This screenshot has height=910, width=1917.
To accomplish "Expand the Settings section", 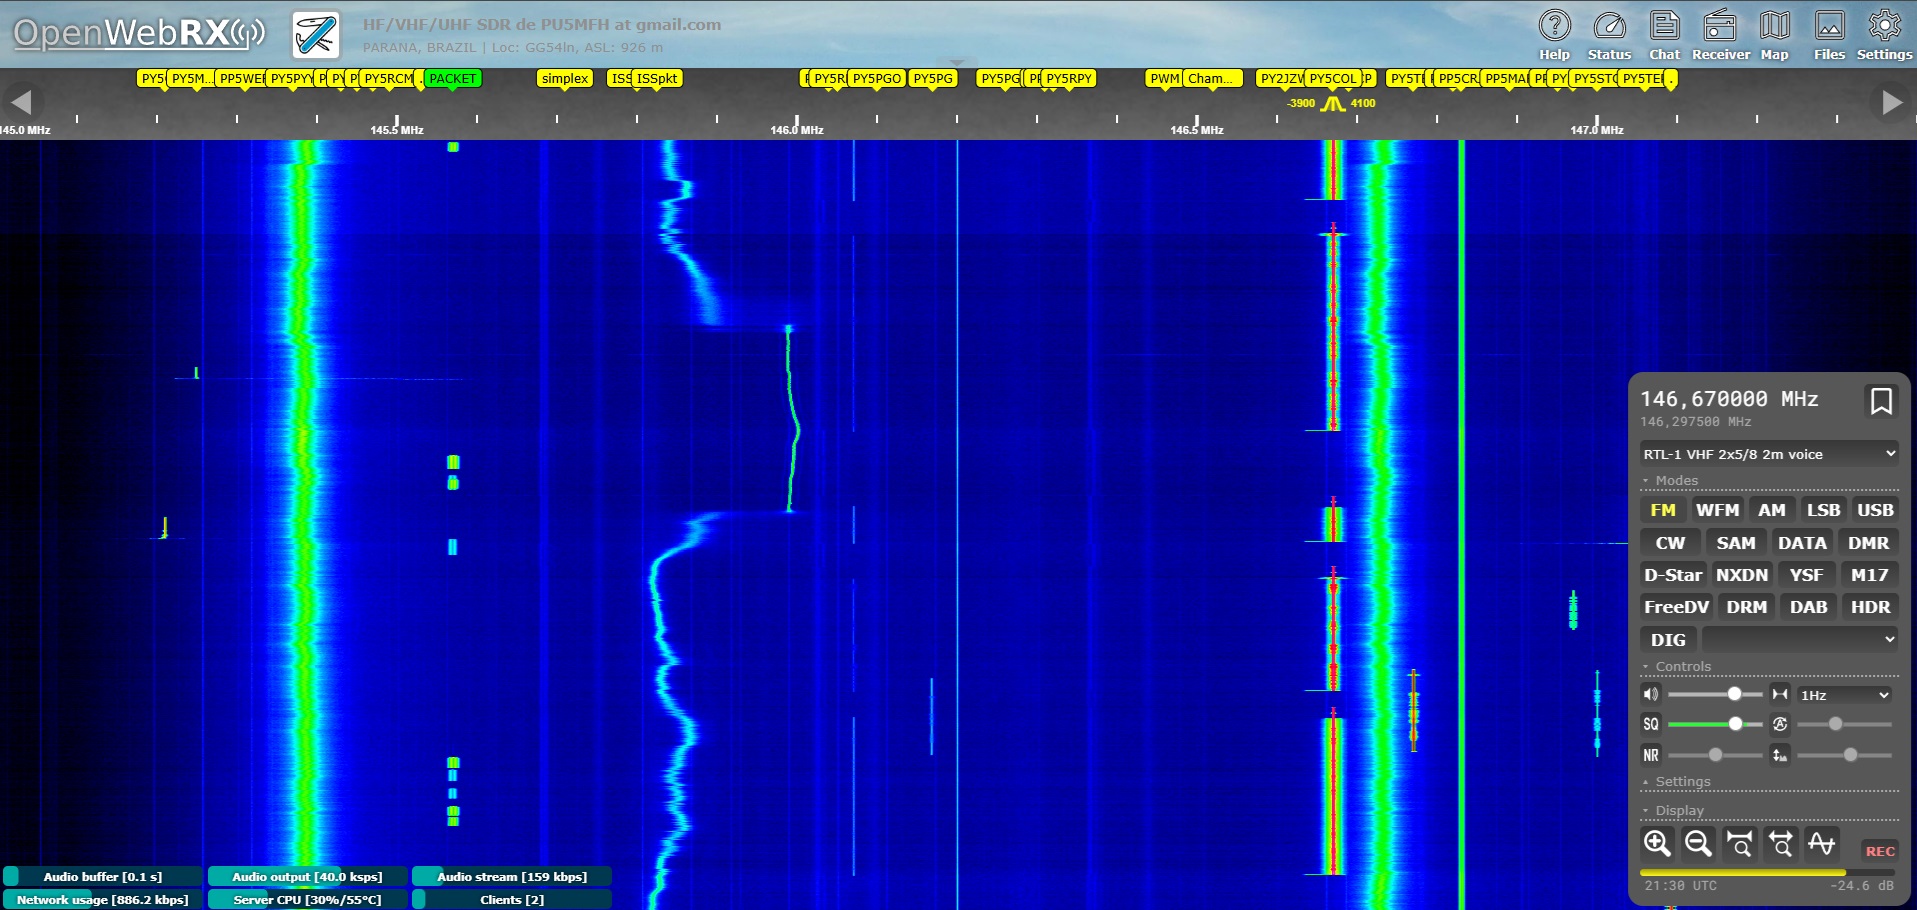I will (1682, 782).
